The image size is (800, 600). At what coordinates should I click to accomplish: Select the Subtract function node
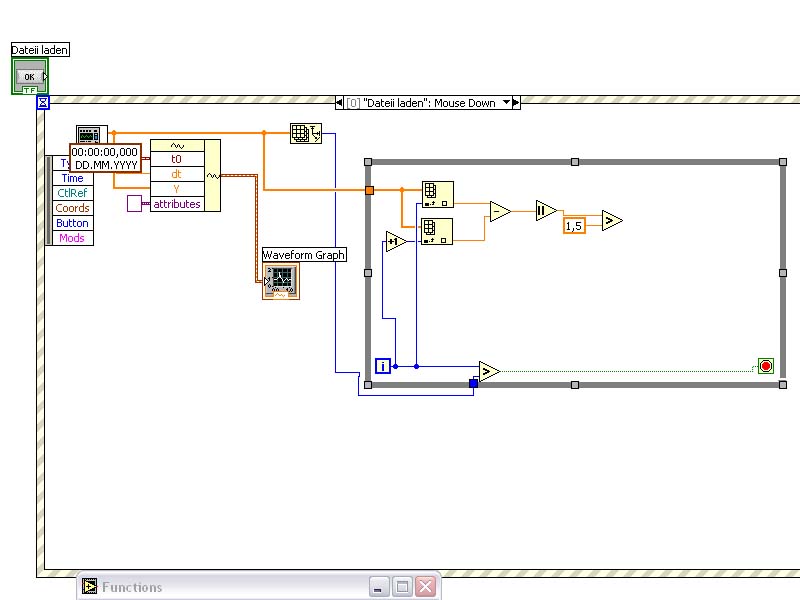(x=499, y=211)
